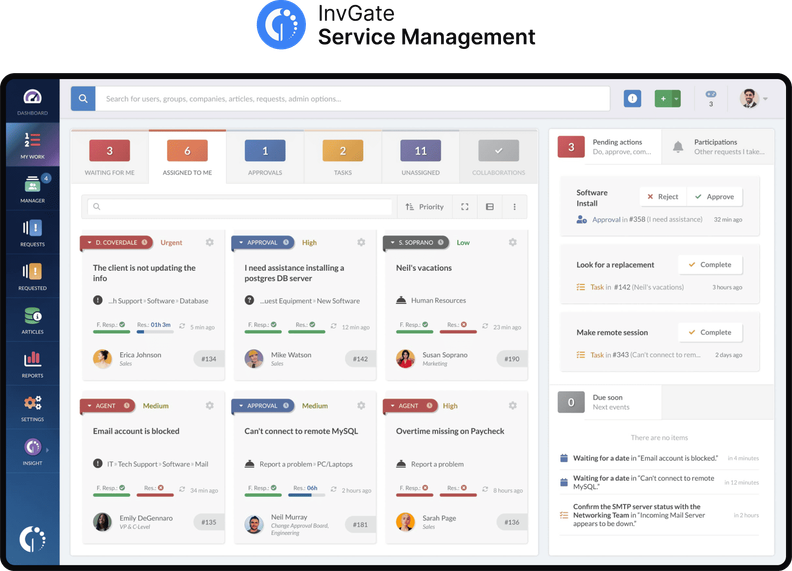792x571 pixels.
Task: Click resolution progress bar '06h' on MySQL card
Action: pos(307,495)
